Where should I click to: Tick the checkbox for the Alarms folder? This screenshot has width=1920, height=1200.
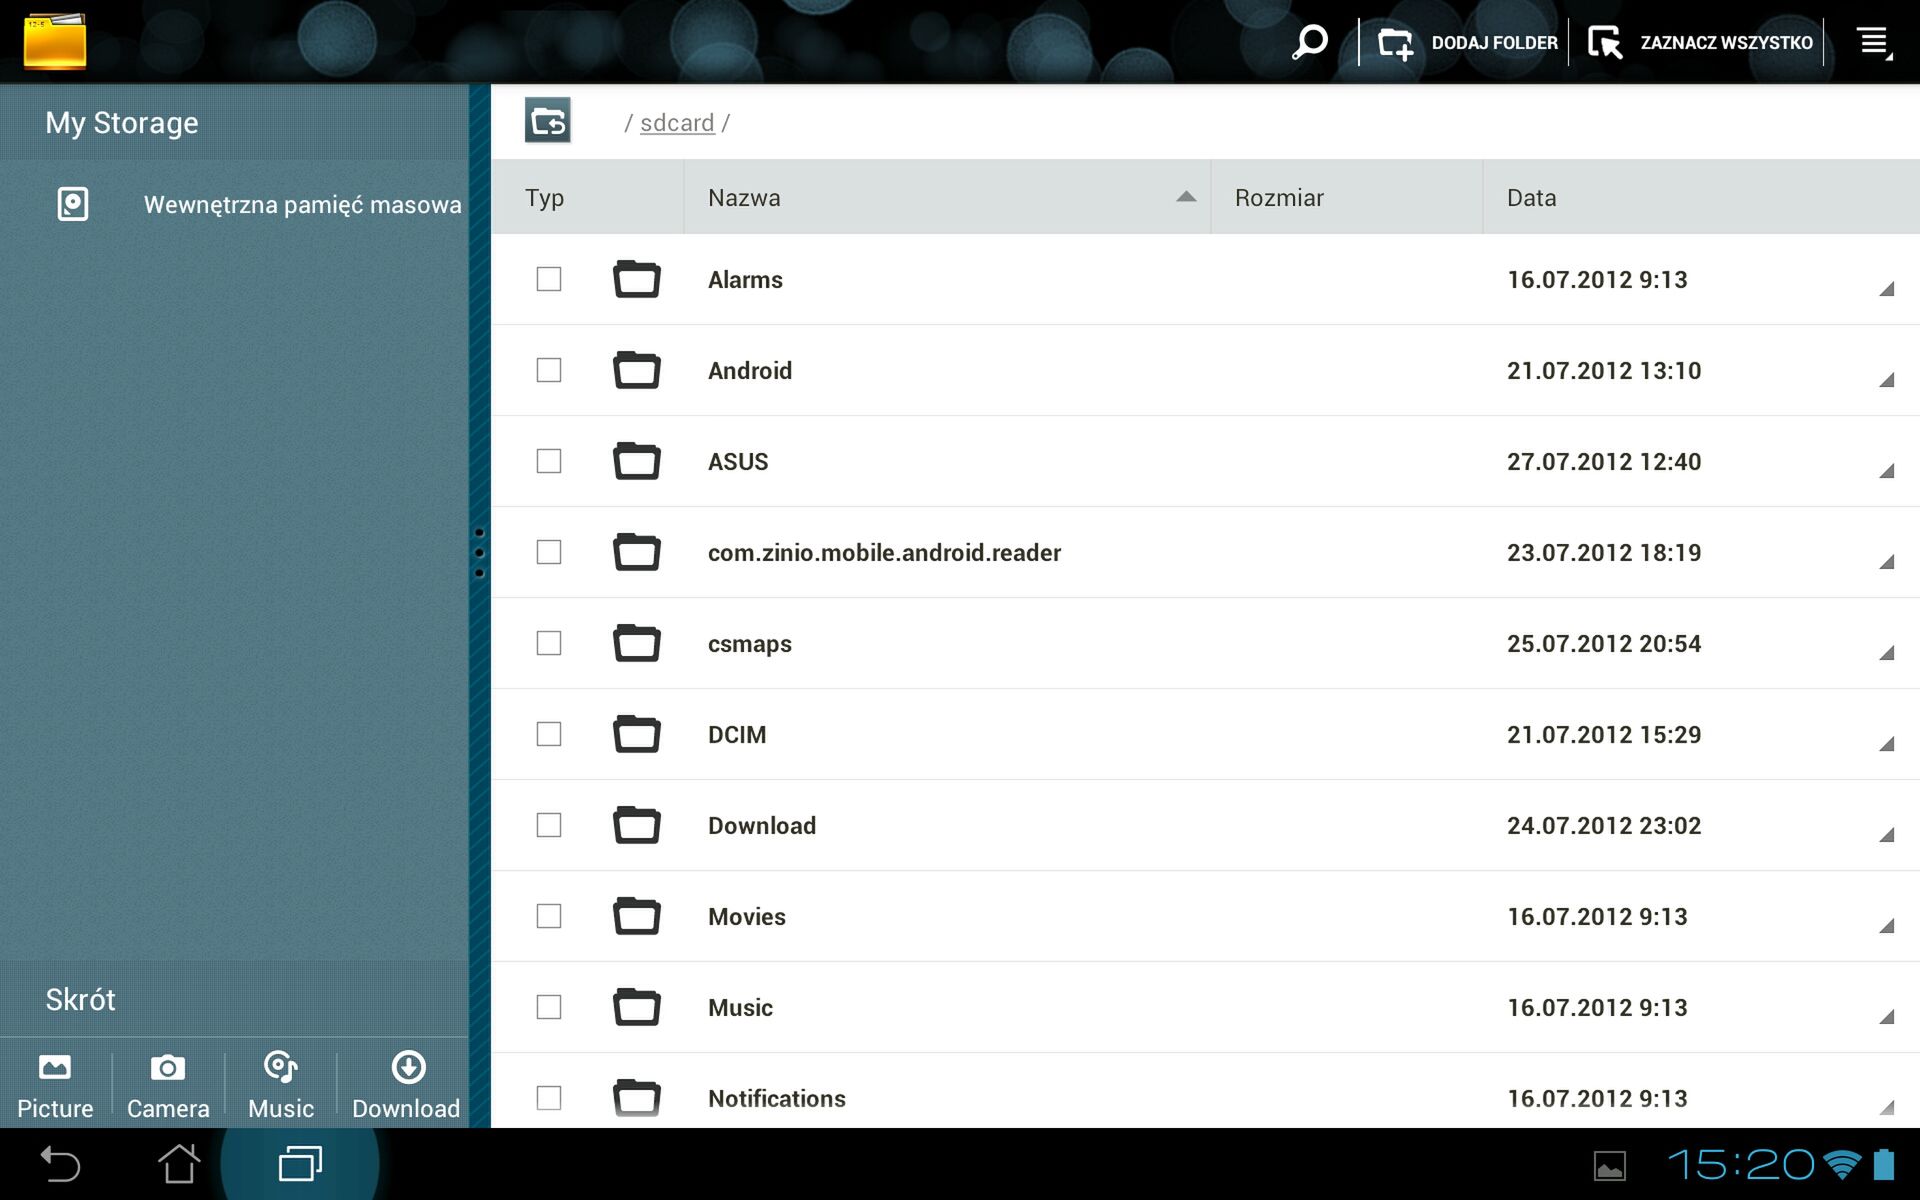(x=549, y=279)
